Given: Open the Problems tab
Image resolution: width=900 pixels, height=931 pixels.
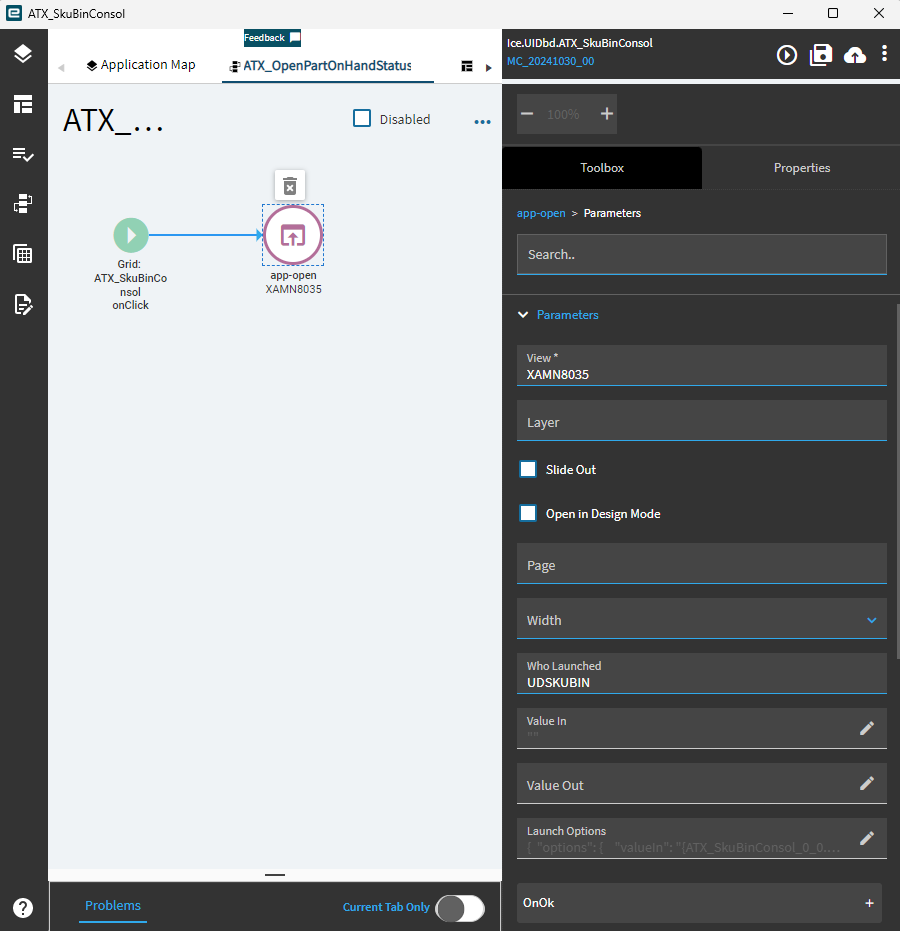Looking at the screenshot, I should pos(113,905).
